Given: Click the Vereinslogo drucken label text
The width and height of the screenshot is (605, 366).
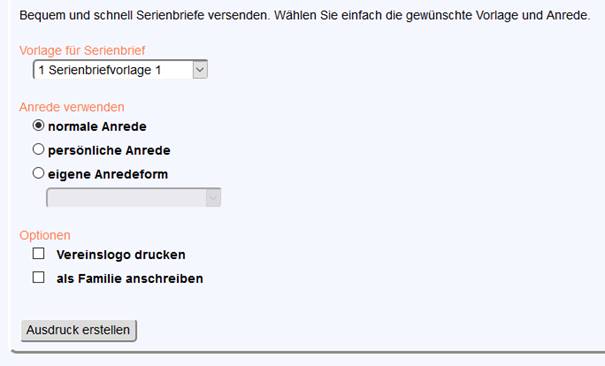Looking at the screenshot, I should tap(121, 255).
